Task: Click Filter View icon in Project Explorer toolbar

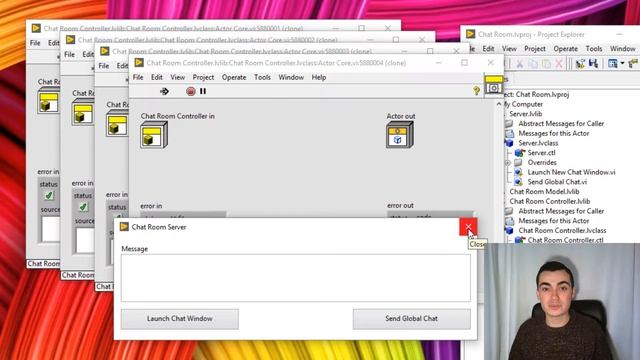Action: (612, 63)
